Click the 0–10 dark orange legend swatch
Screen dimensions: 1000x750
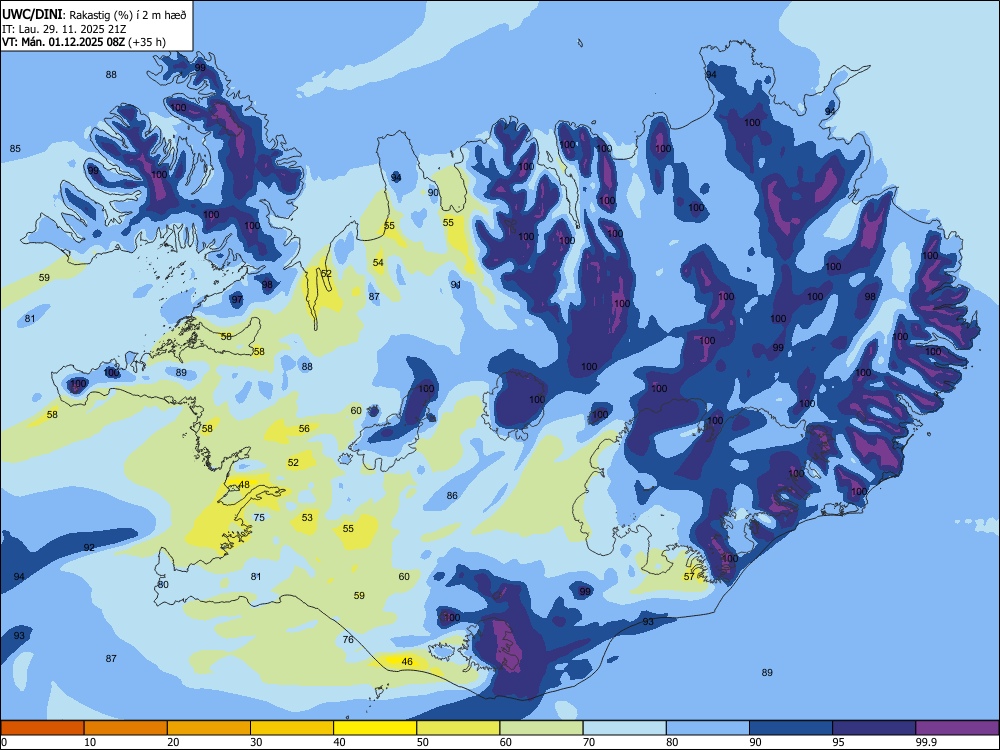tap(42, 728)
